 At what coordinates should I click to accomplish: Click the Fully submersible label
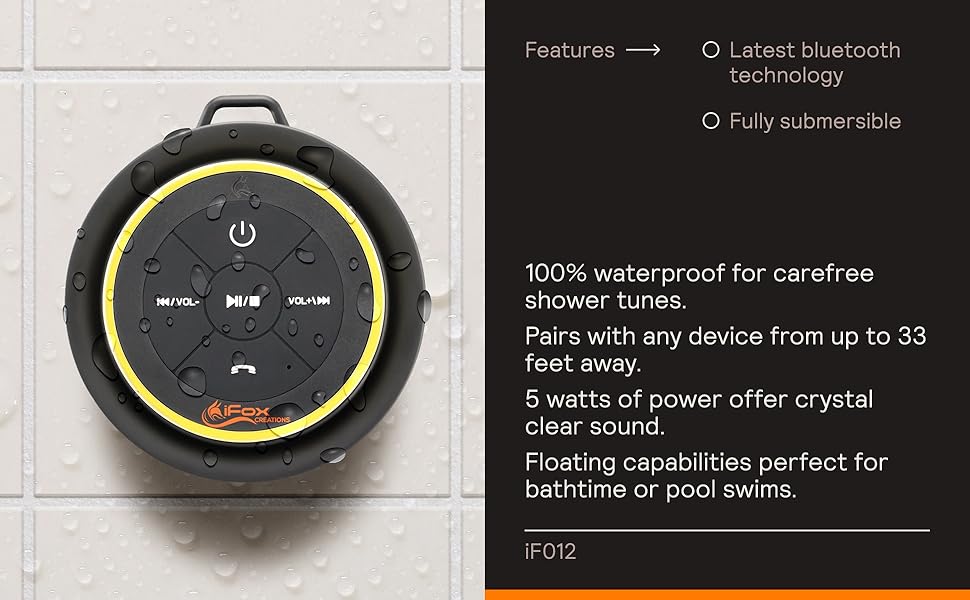coord(815,121)
